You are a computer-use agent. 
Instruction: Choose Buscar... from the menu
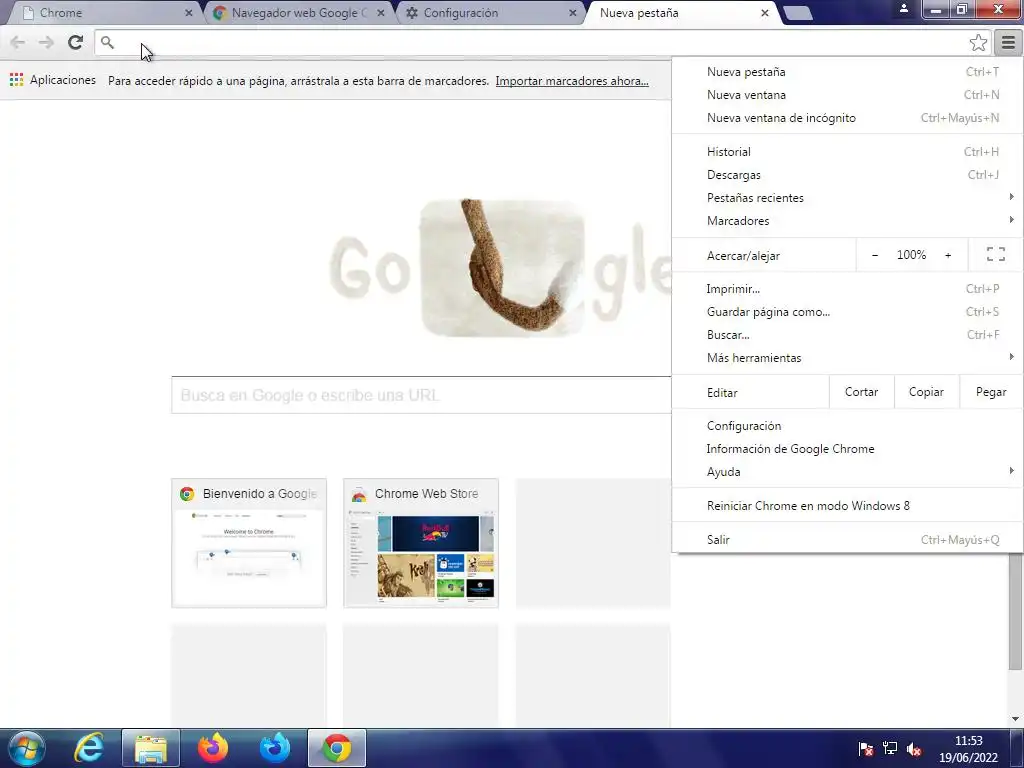(x=847, y=335)
